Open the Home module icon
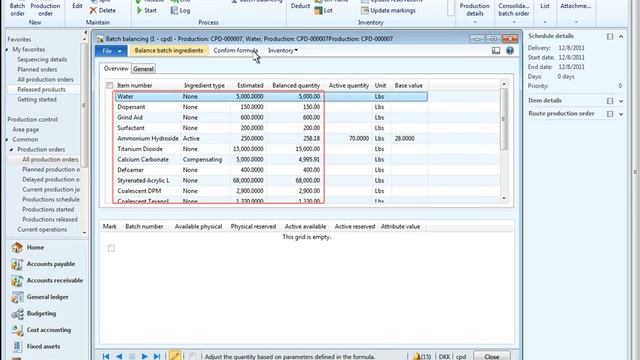Viewport: 640px width, 360px height. tap(17, 247)
